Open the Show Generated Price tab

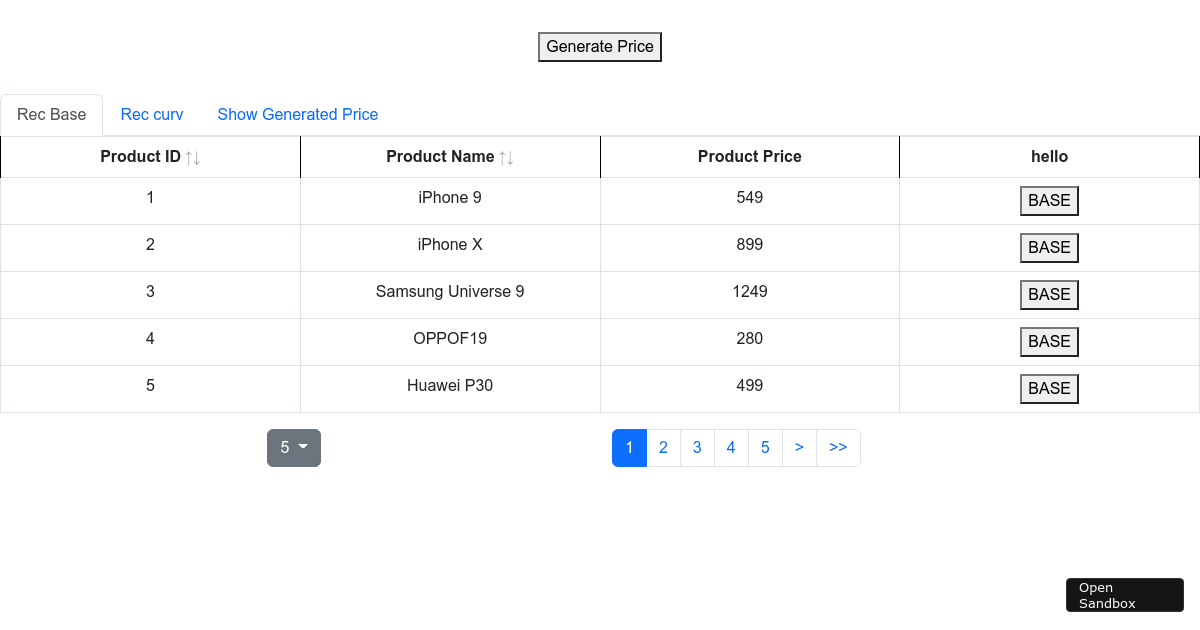point(297,115)
